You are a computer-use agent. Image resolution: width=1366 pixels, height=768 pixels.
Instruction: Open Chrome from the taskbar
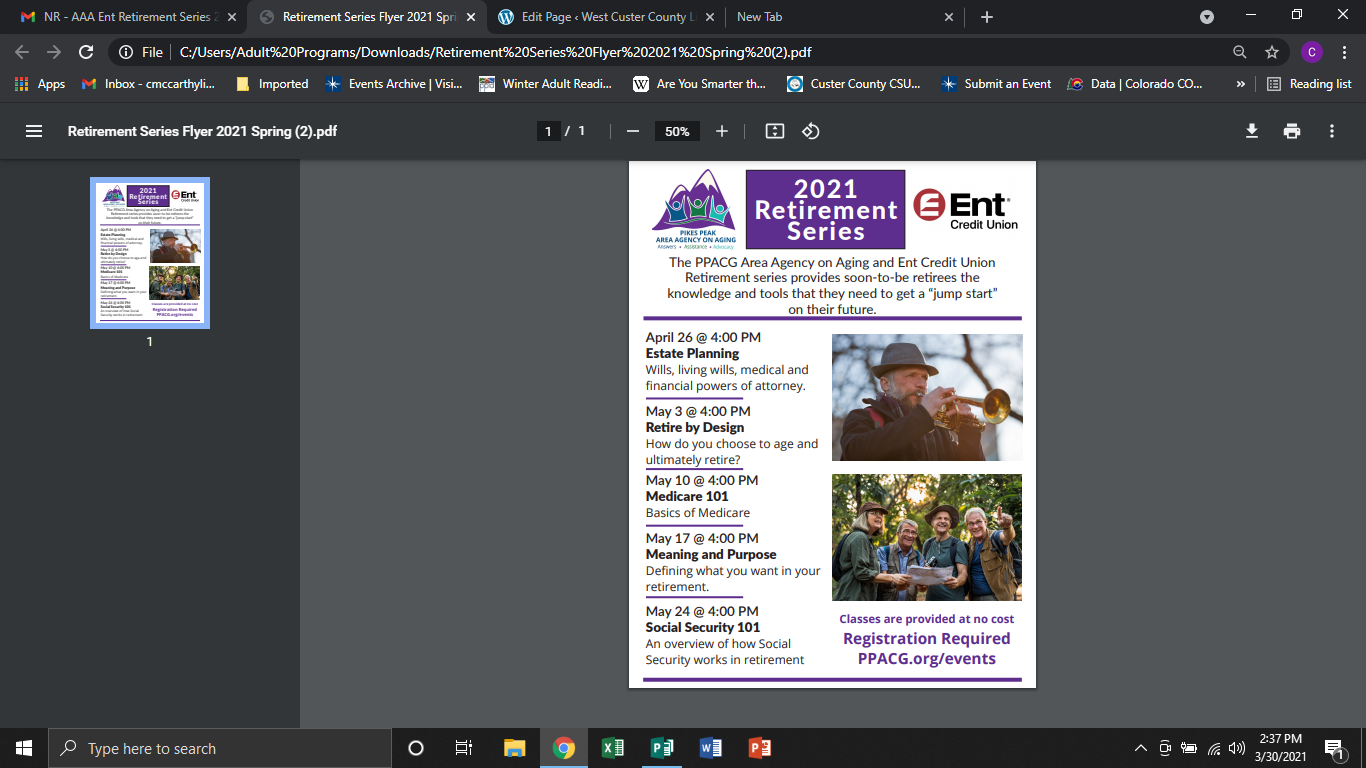pos(564,748)
